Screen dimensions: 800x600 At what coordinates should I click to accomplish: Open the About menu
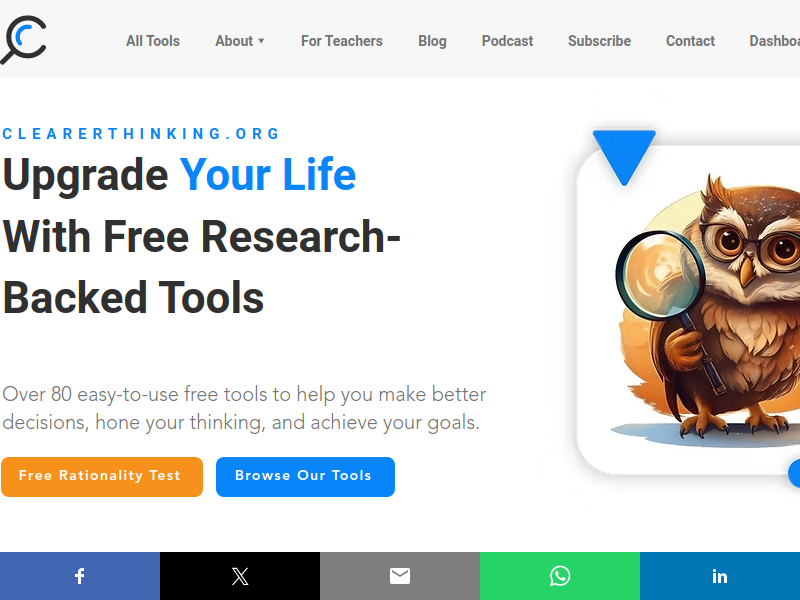234,41
